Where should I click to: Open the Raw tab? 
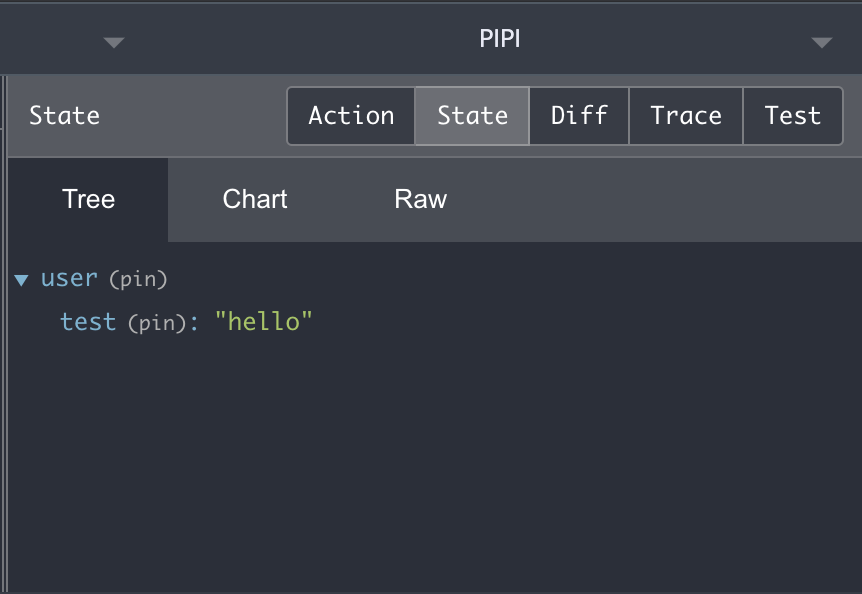421,199
